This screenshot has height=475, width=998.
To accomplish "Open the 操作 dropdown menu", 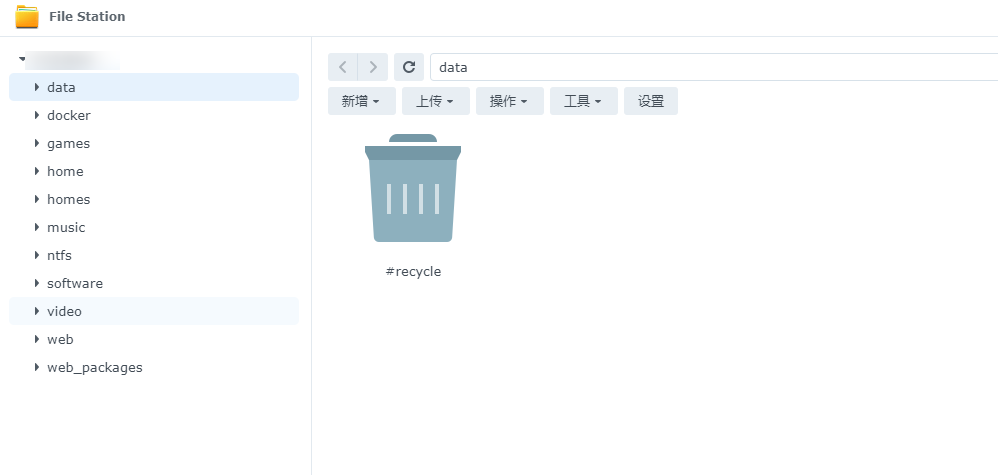I will [x=509, y=101].
